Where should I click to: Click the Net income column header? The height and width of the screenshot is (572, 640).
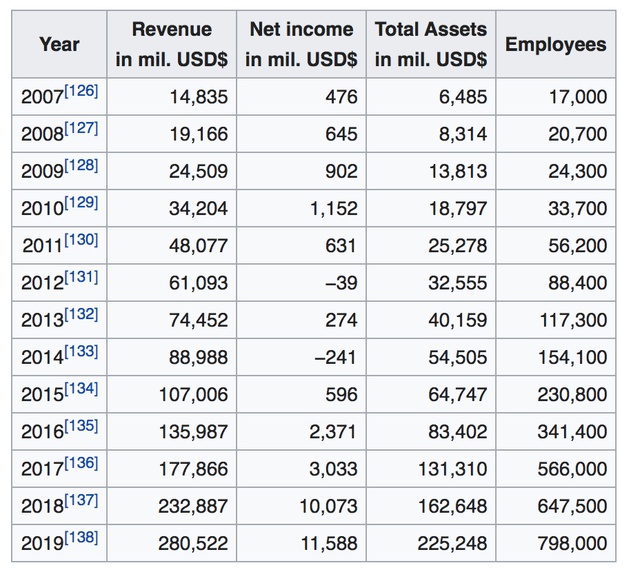click(301, 45)
